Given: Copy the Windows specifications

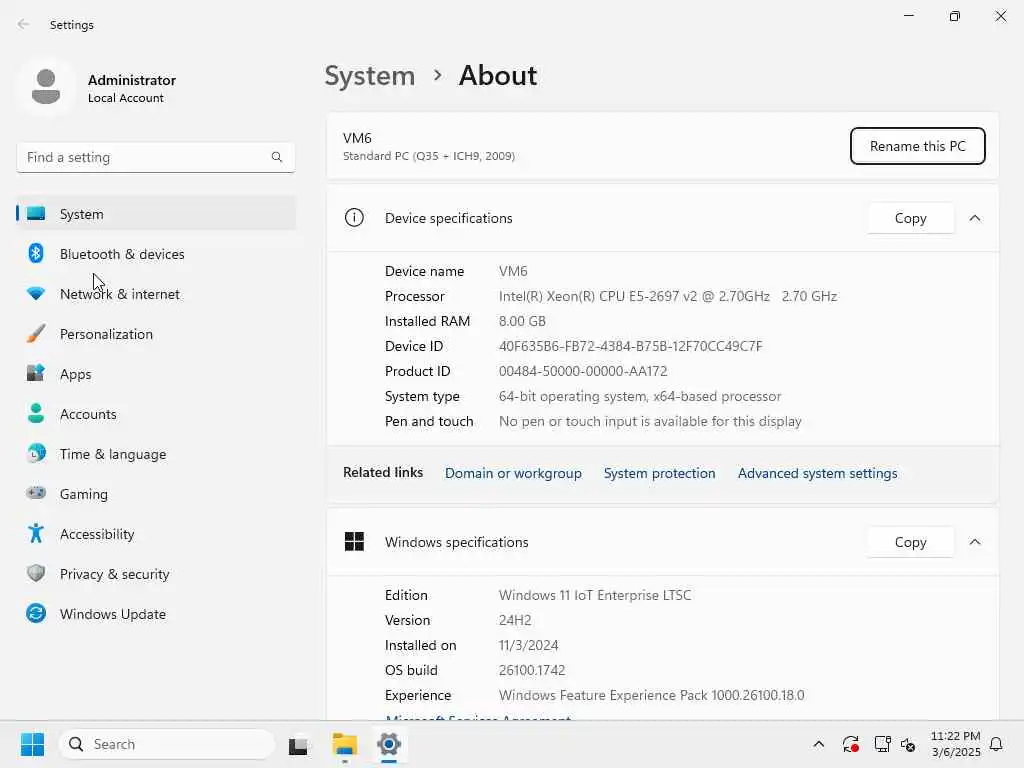Looking at the screenshot, I should point(910,542).
